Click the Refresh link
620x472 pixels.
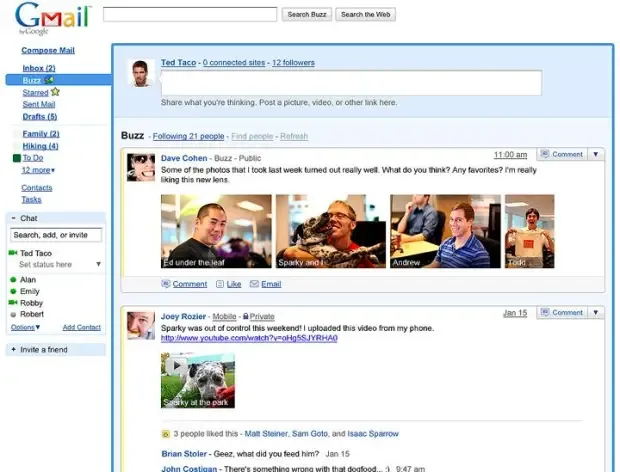294,136
